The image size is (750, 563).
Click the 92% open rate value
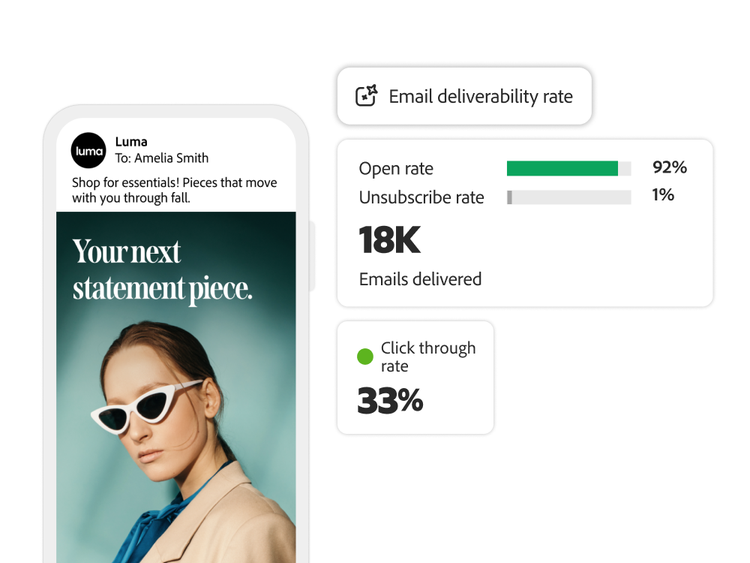[x=669, y=168]
